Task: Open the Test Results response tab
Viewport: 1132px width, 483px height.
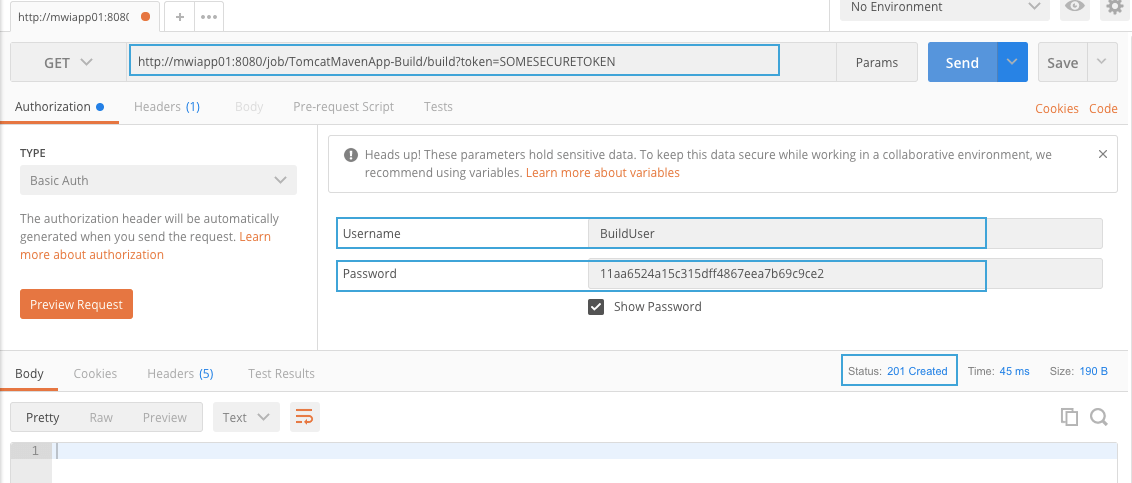Action: pos(281,374)
